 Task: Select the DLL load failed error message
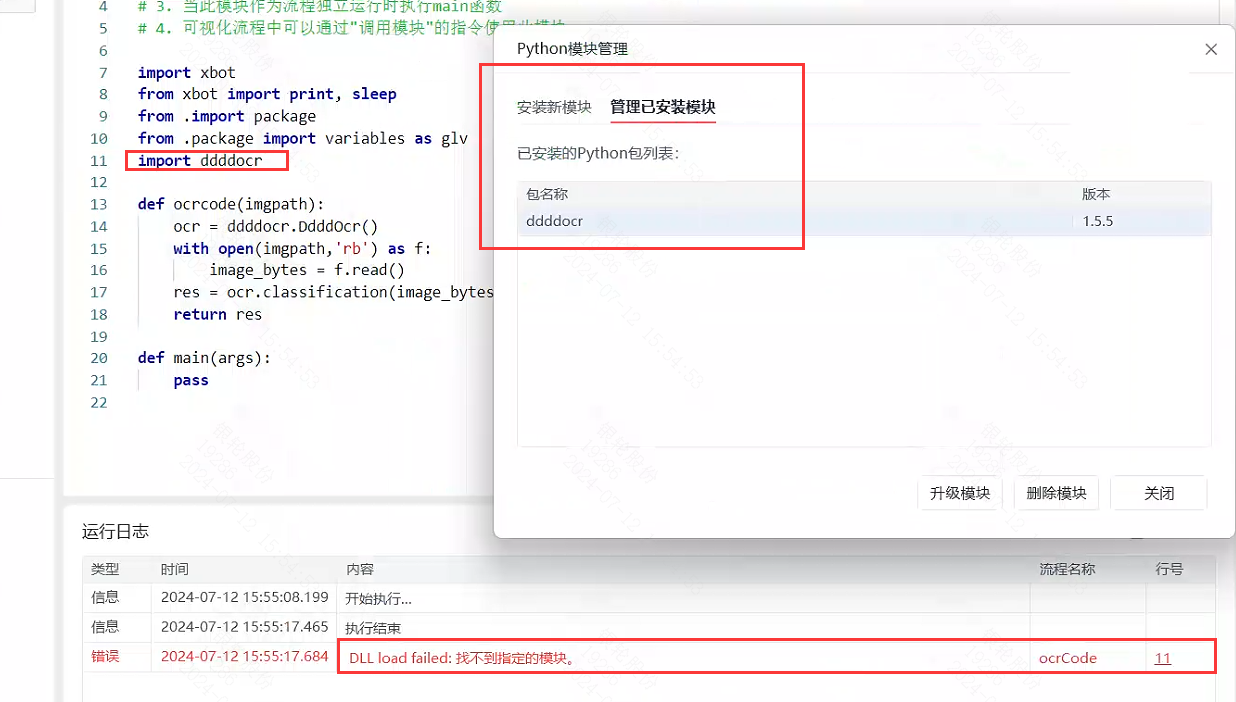click(460, 658)
